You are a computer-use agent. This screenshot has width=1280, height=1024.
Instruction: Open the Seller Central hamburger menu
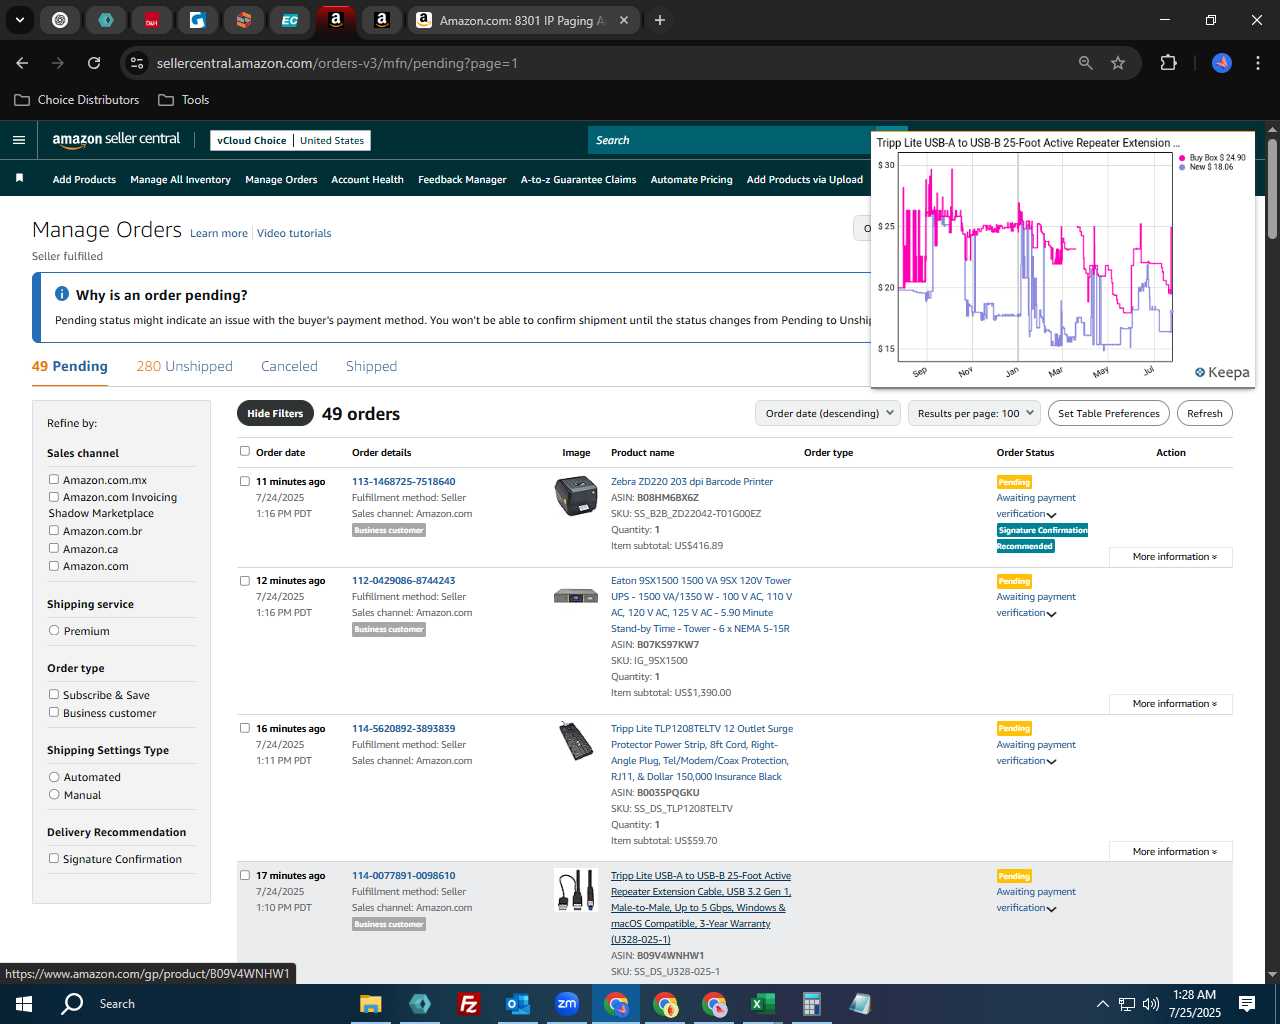click(x=18, y=140)
